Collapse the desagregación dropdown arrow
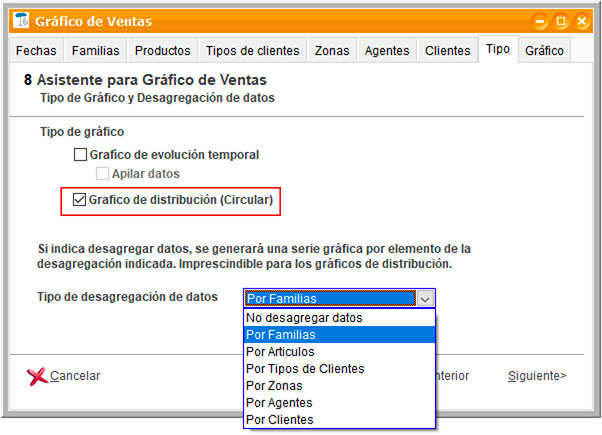 click(x=425, y=298)
